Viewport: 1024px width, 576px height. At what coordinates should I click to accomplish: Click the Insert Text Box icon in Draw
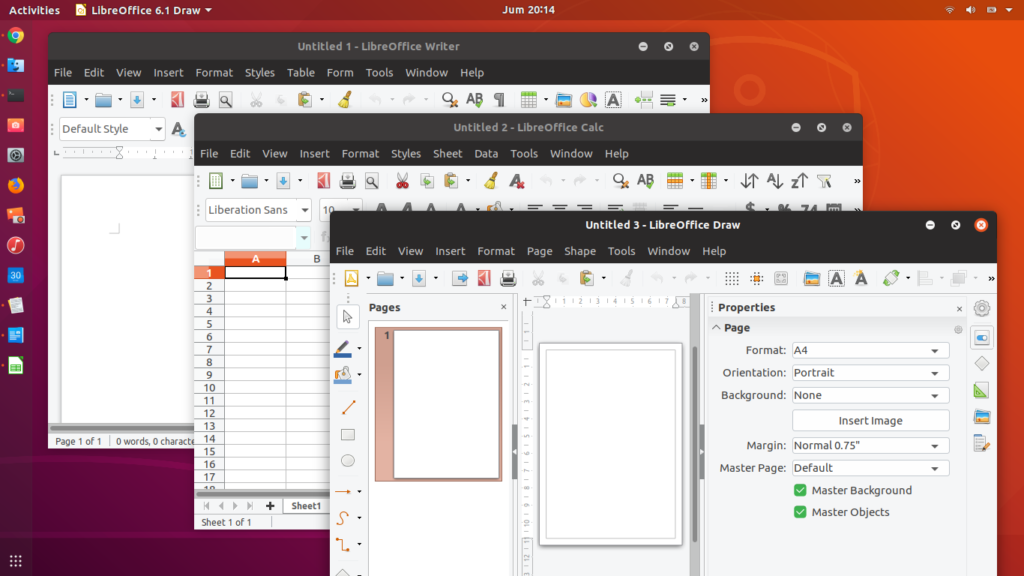coord(837,278)
